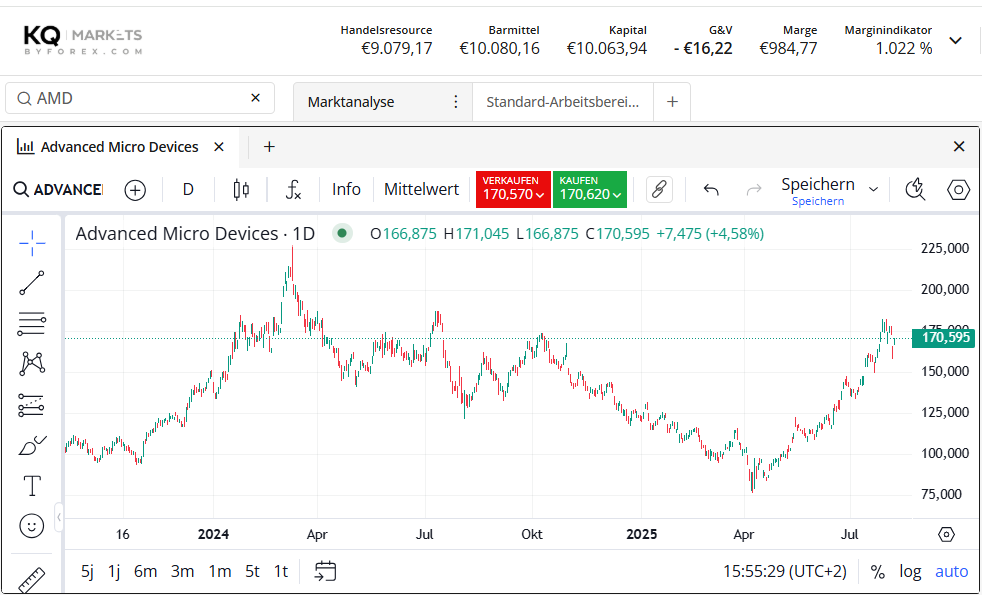Set chart range to 5t
Viewport: 982px width, 595px height.
click(252, 572)
